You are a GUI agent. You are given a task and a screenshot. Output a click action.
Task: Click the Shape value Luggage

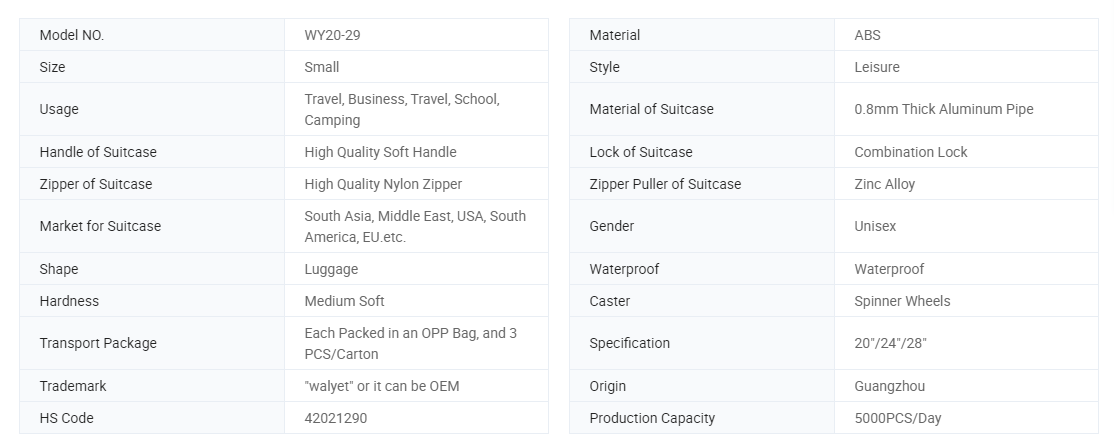(x=331, y=269)
